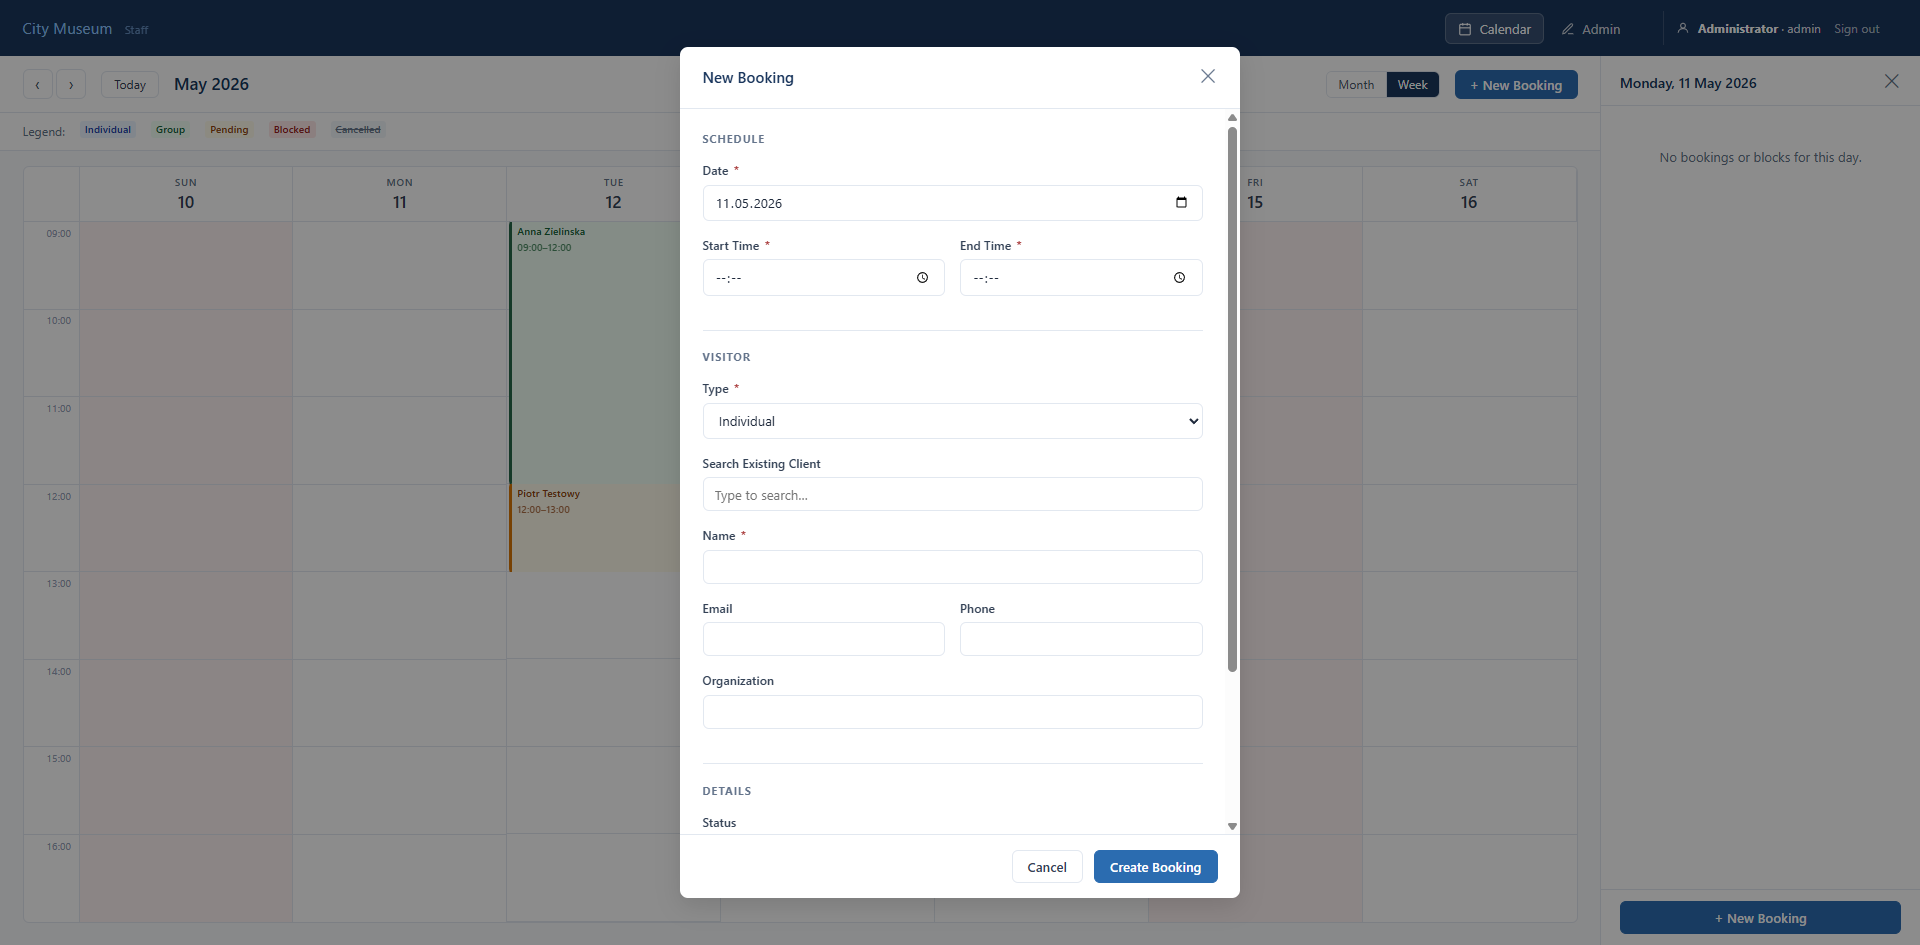This screenshot has height=945, width=1920.
Task: Click the Search Existing Client box
Action: 952,495
